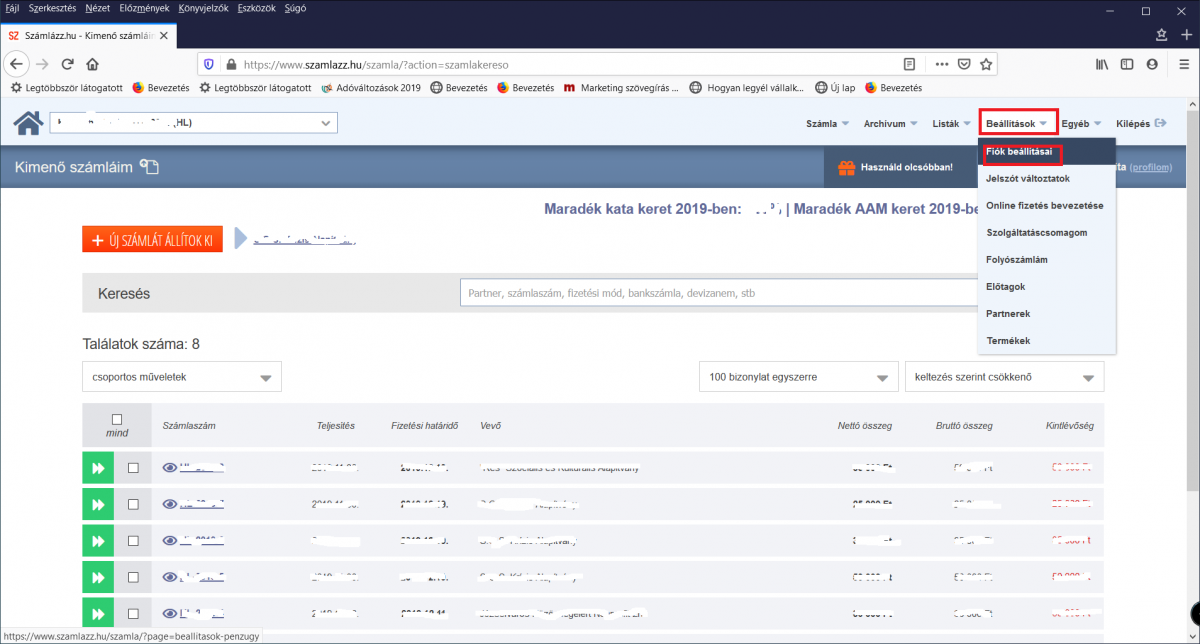Select 'Partnerek' menu item
The image size is (1200, 644).
(1047, 313)
